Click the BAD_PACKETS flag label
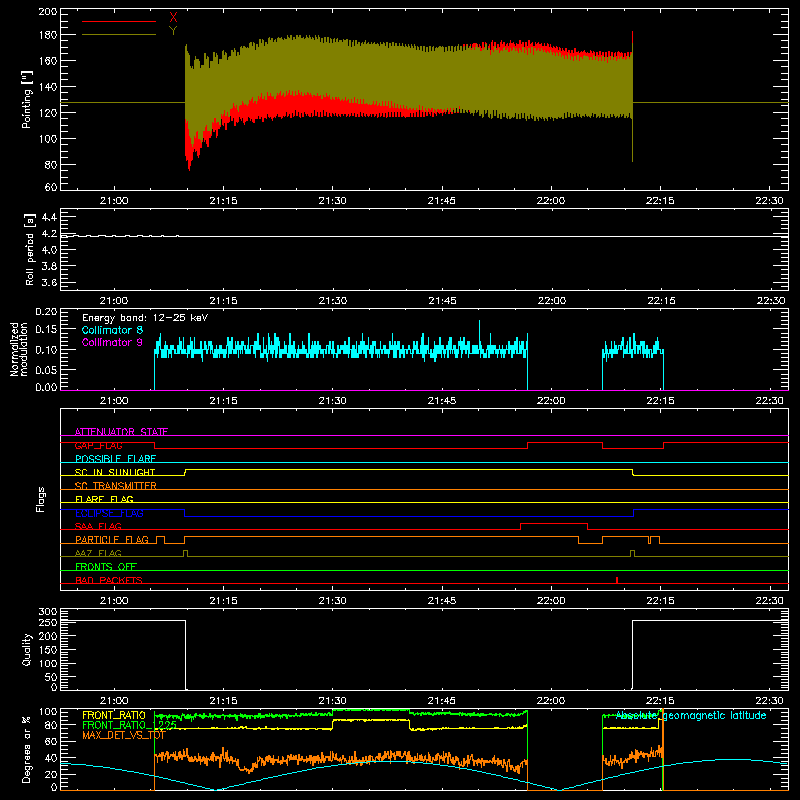 (109, 580)
